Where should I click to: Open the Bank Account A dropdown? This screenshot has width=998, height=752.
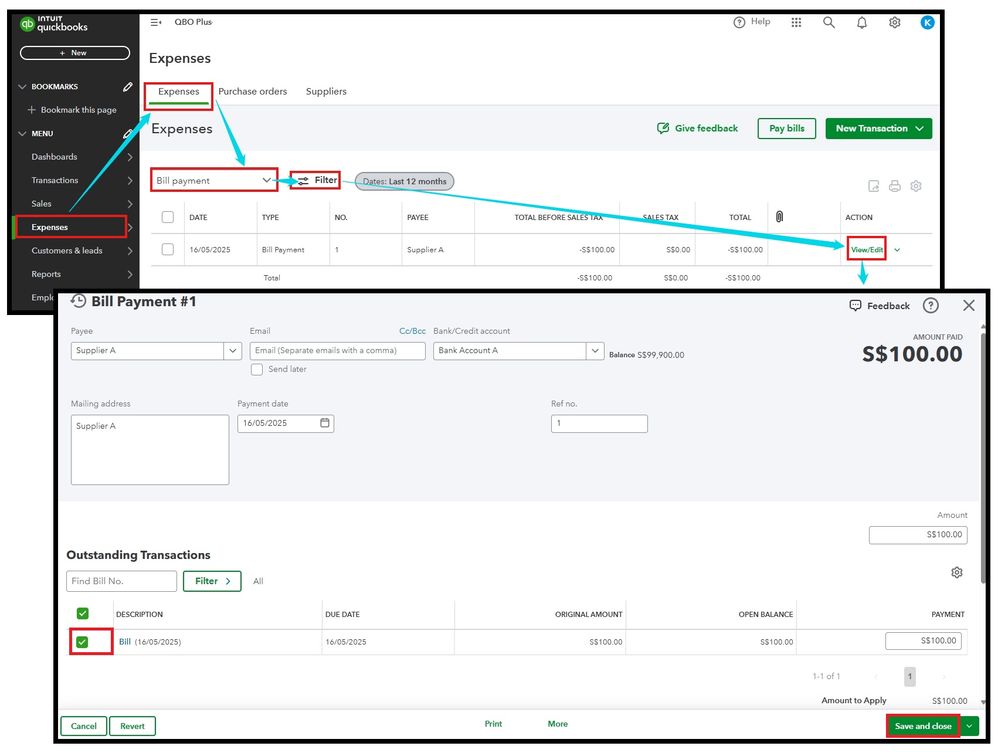(x=594, y=351)
